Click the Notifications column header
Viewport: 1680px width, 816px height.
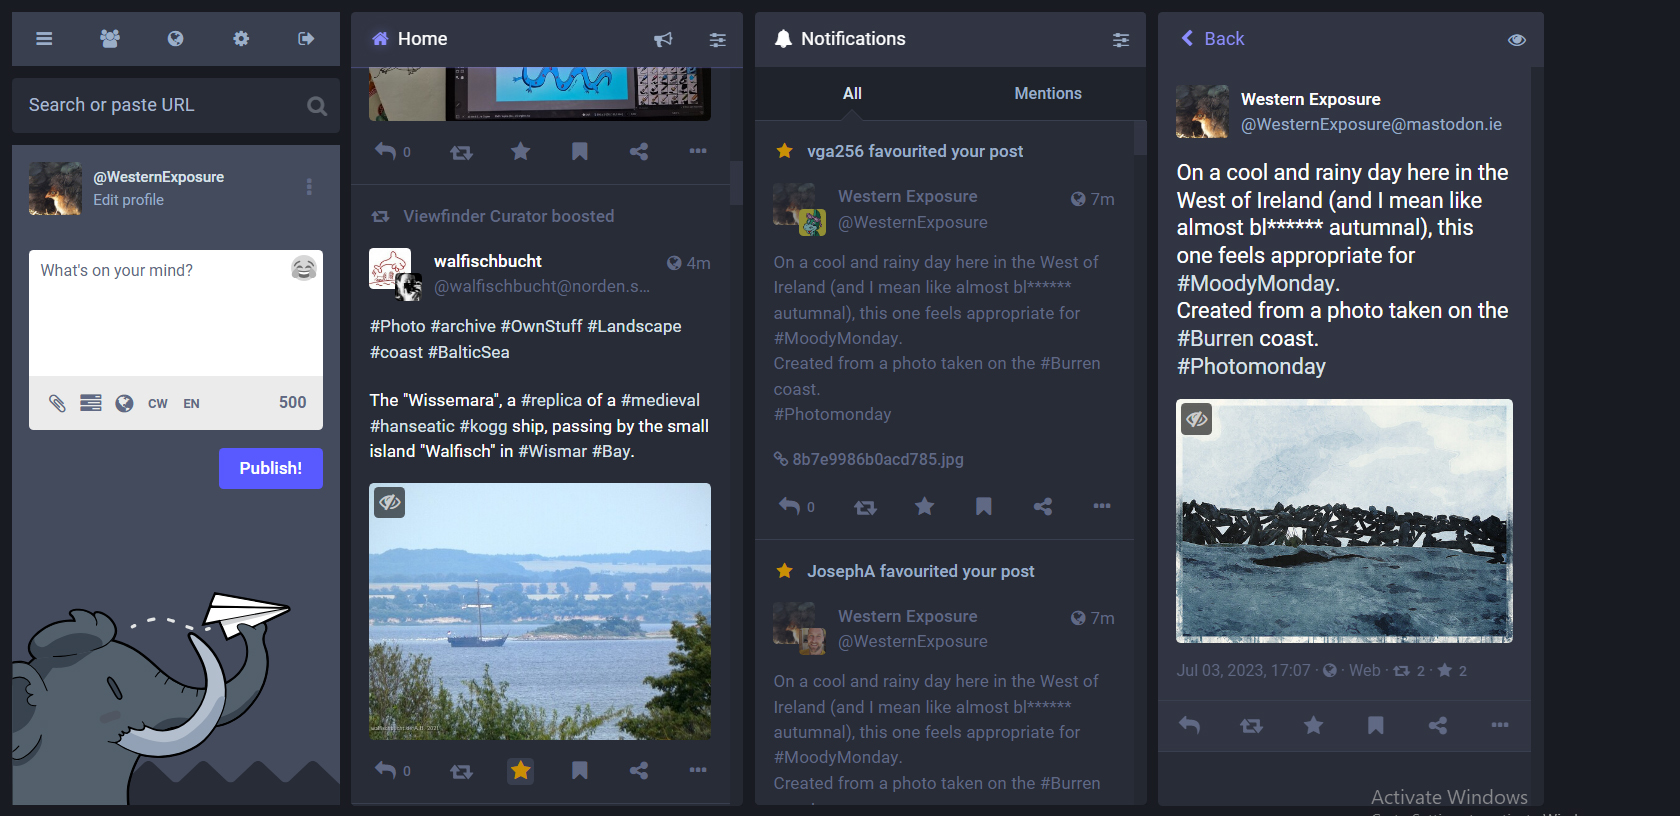(950, 39)
